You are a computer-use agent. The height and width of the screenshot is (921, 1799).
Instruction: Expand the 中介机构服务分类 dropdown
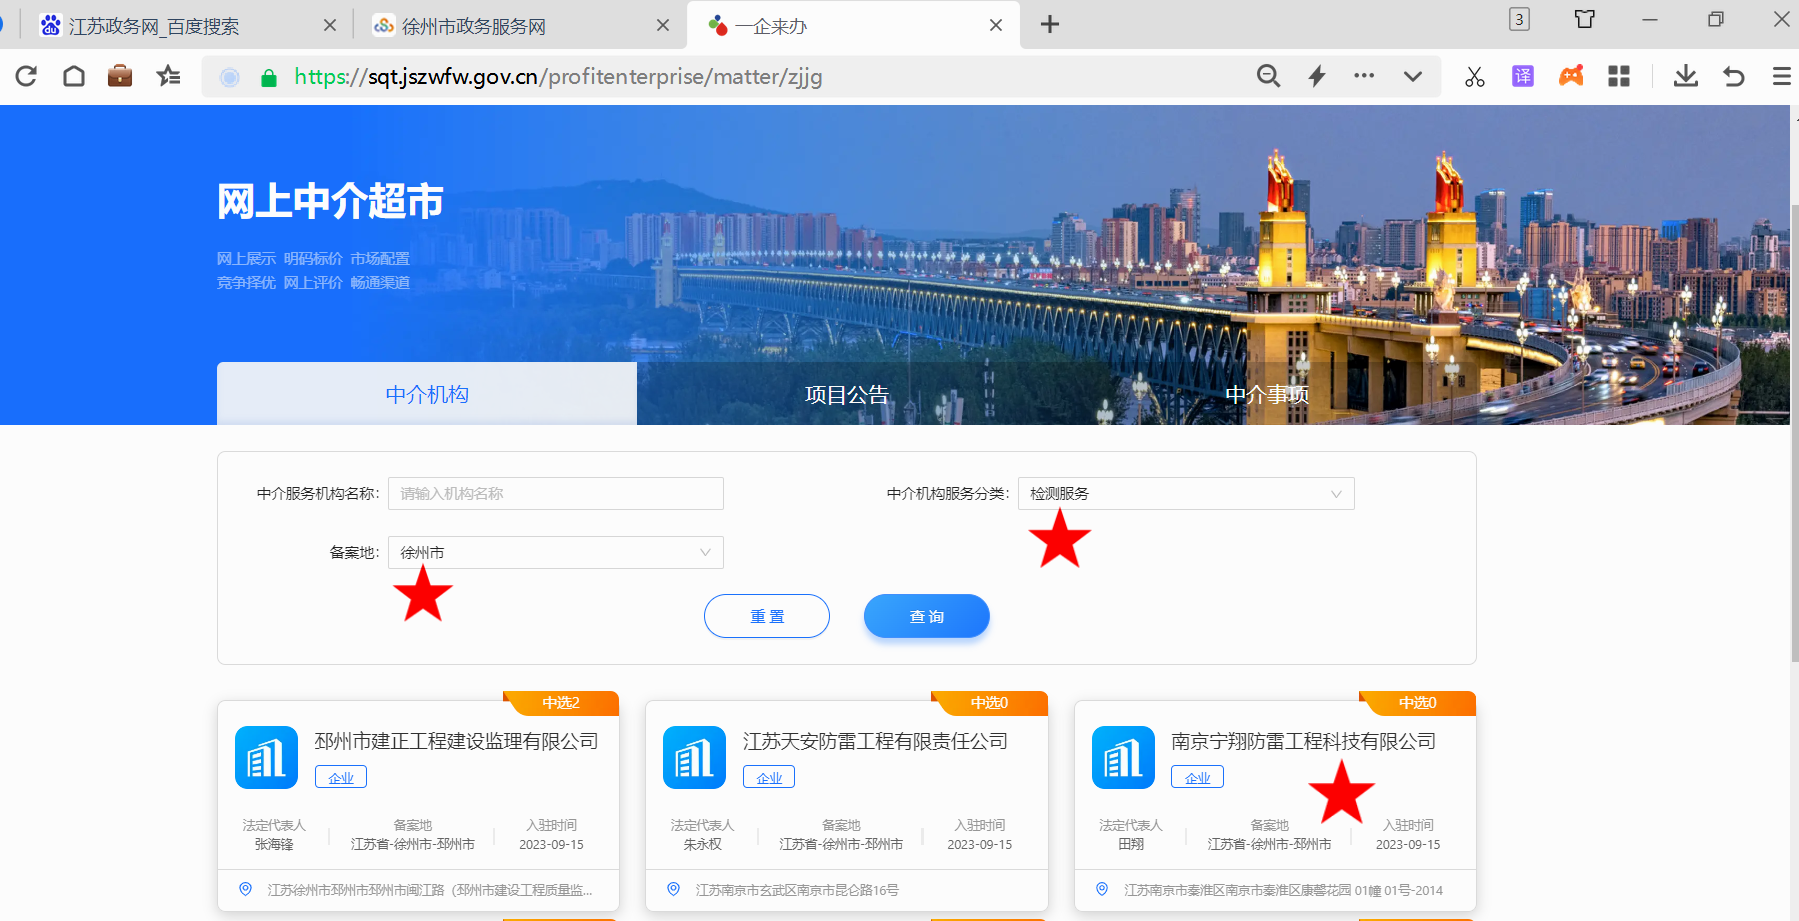coord(1185,494)
